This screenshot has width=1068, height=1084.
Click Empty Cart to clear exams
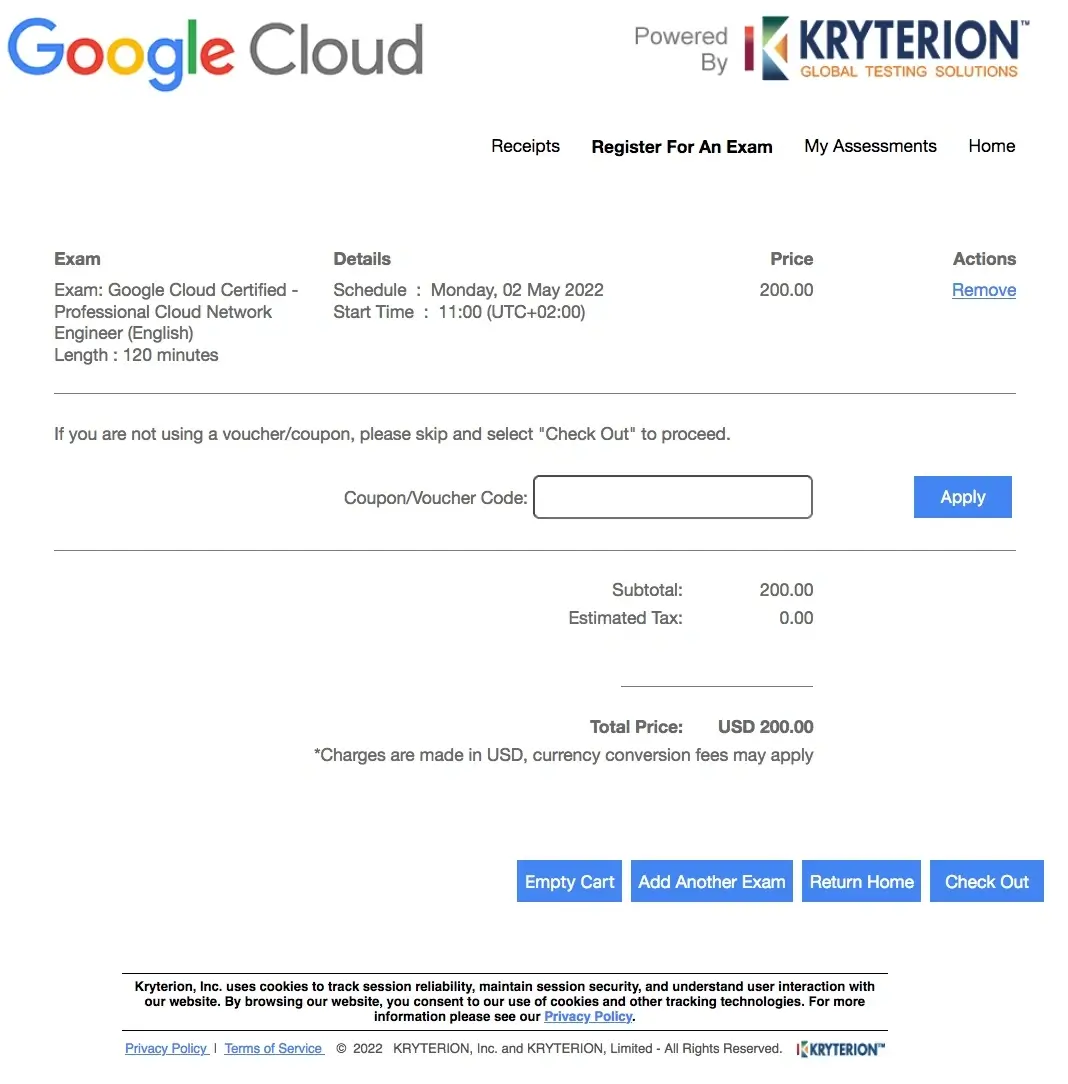(568, 881)
